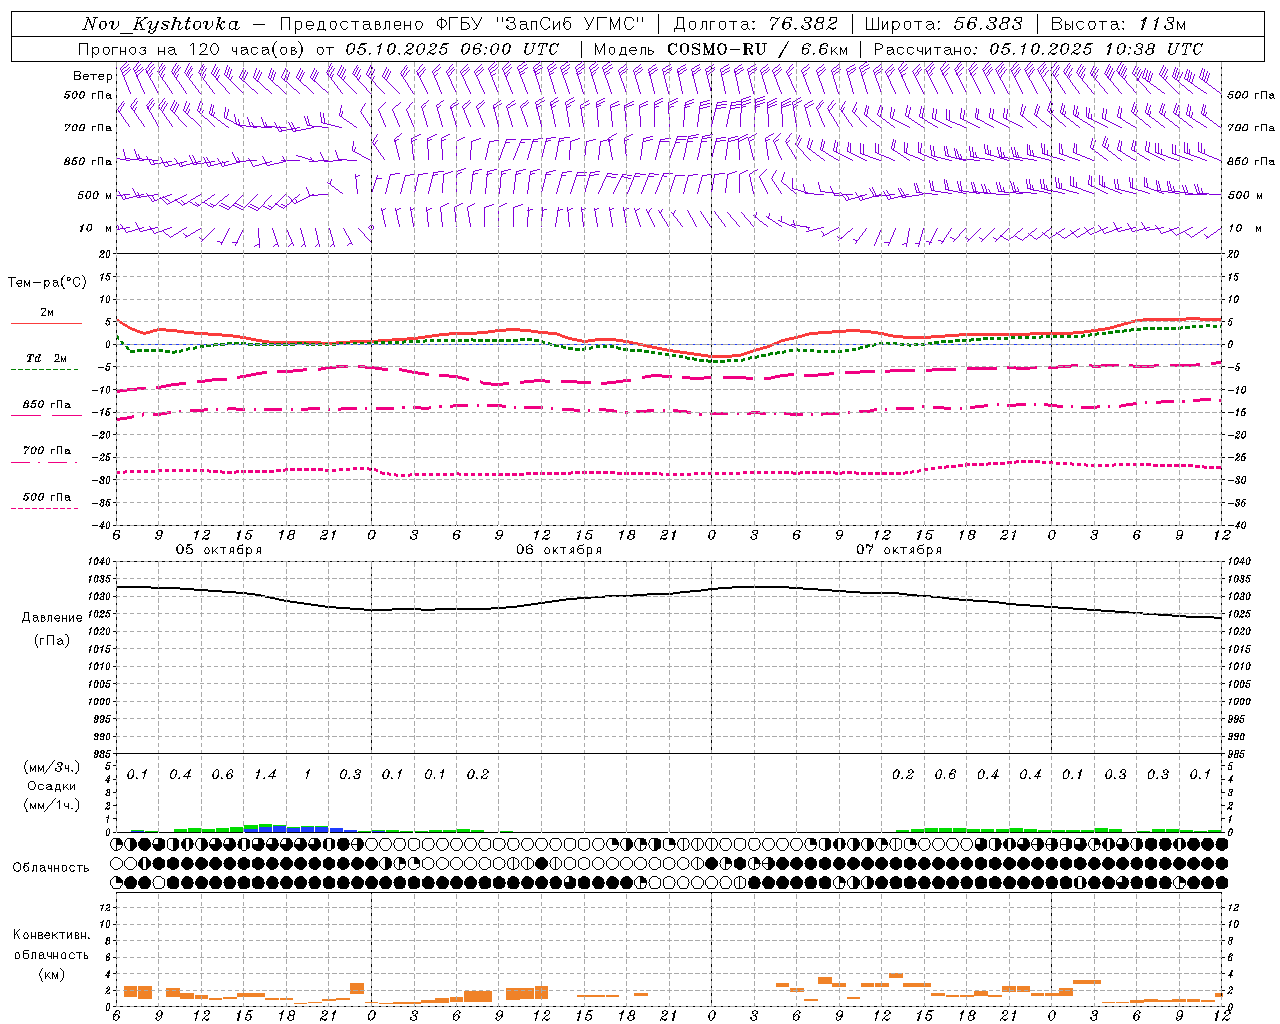Click the 05 октября date label
Viewport: 1280px width, 1024px height.
(219, 550)
